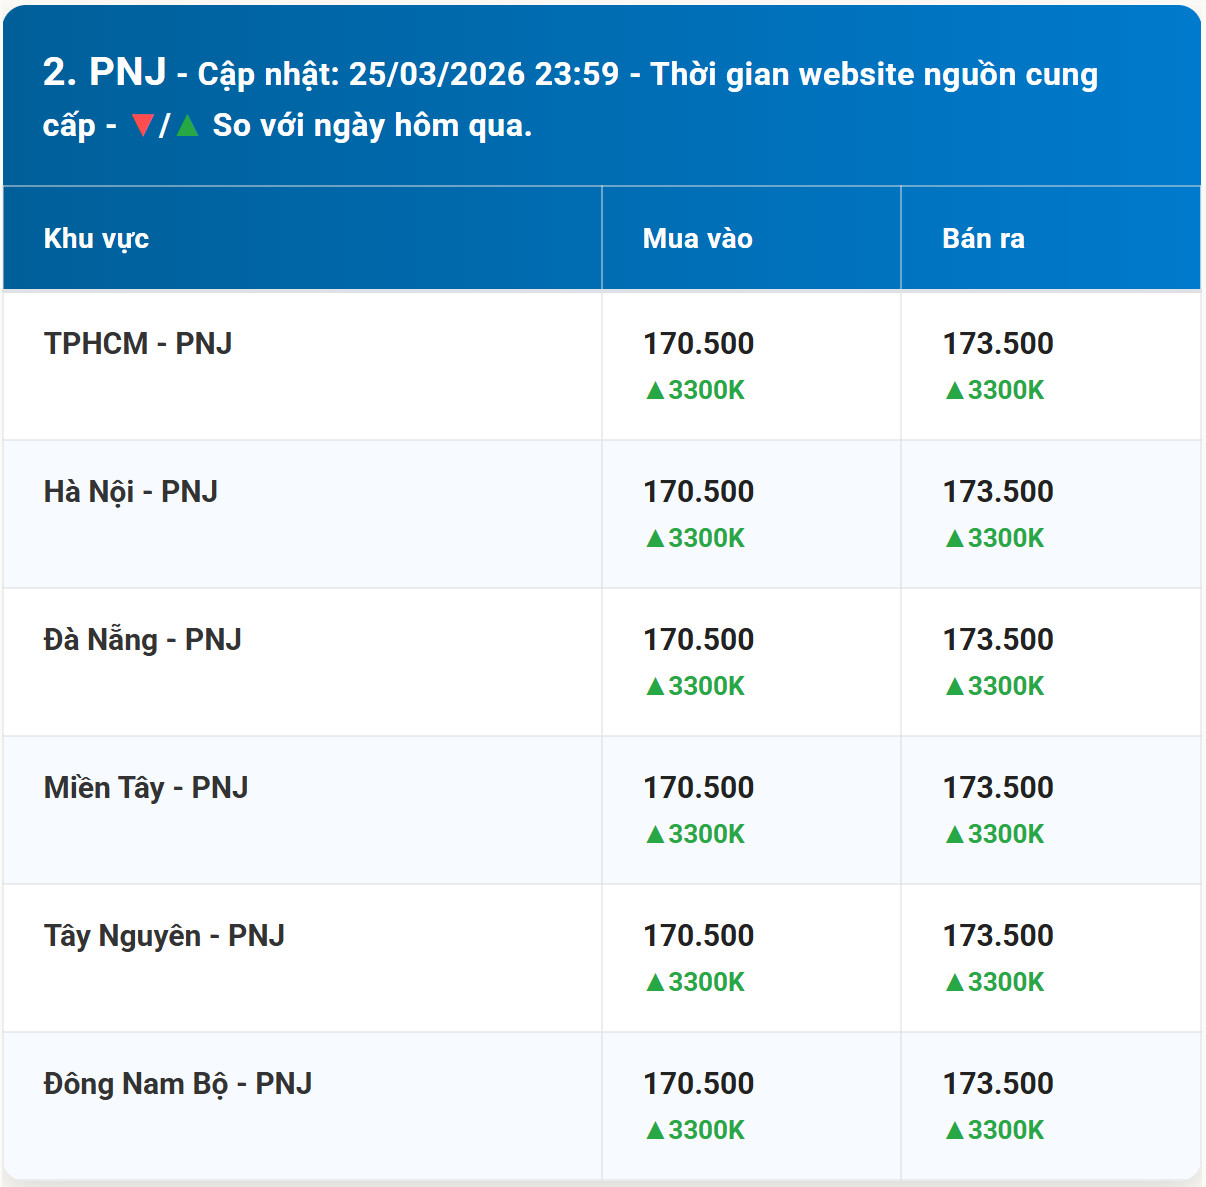Click Tây Nguyên sell change ▲3300K
Viewport: 1206px width, 1187px height.
point(994,982)
